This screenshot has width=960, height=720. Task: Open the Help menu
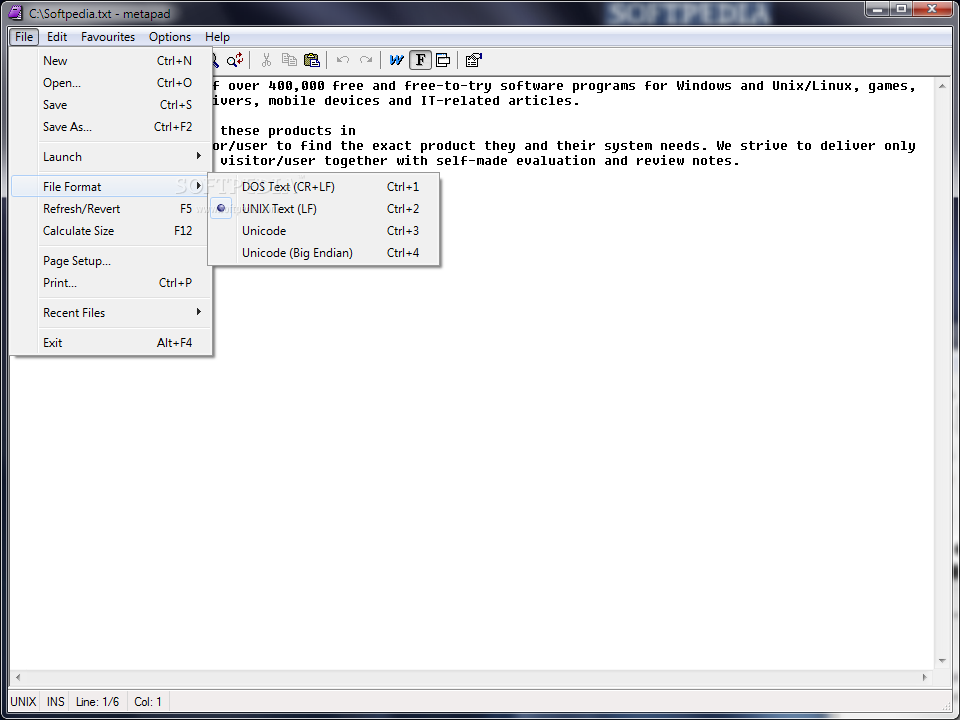217,37
